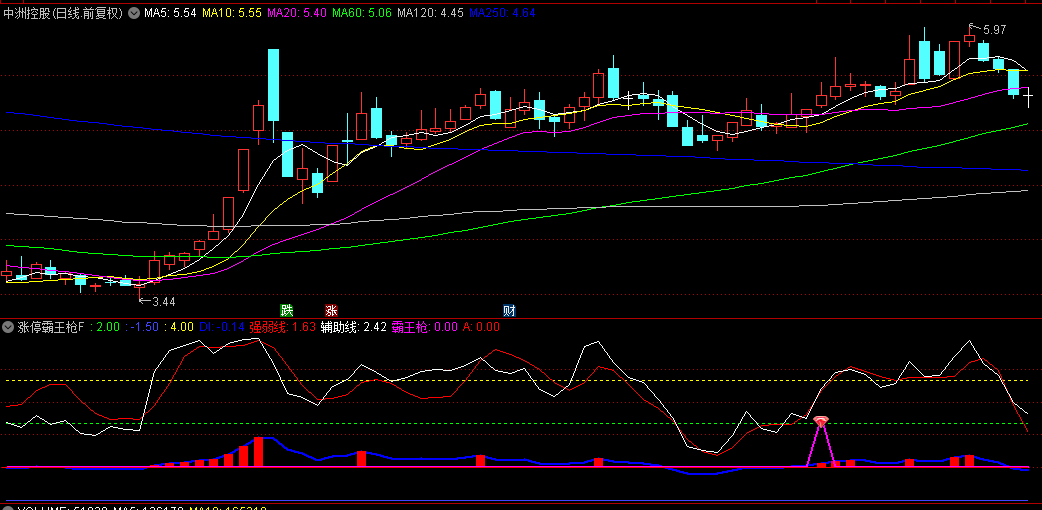Screen dimensions: 1042x510
Task: Open the dropdown arrow beside 涨停霸王枪F indicator
Action: click(8, 326)
